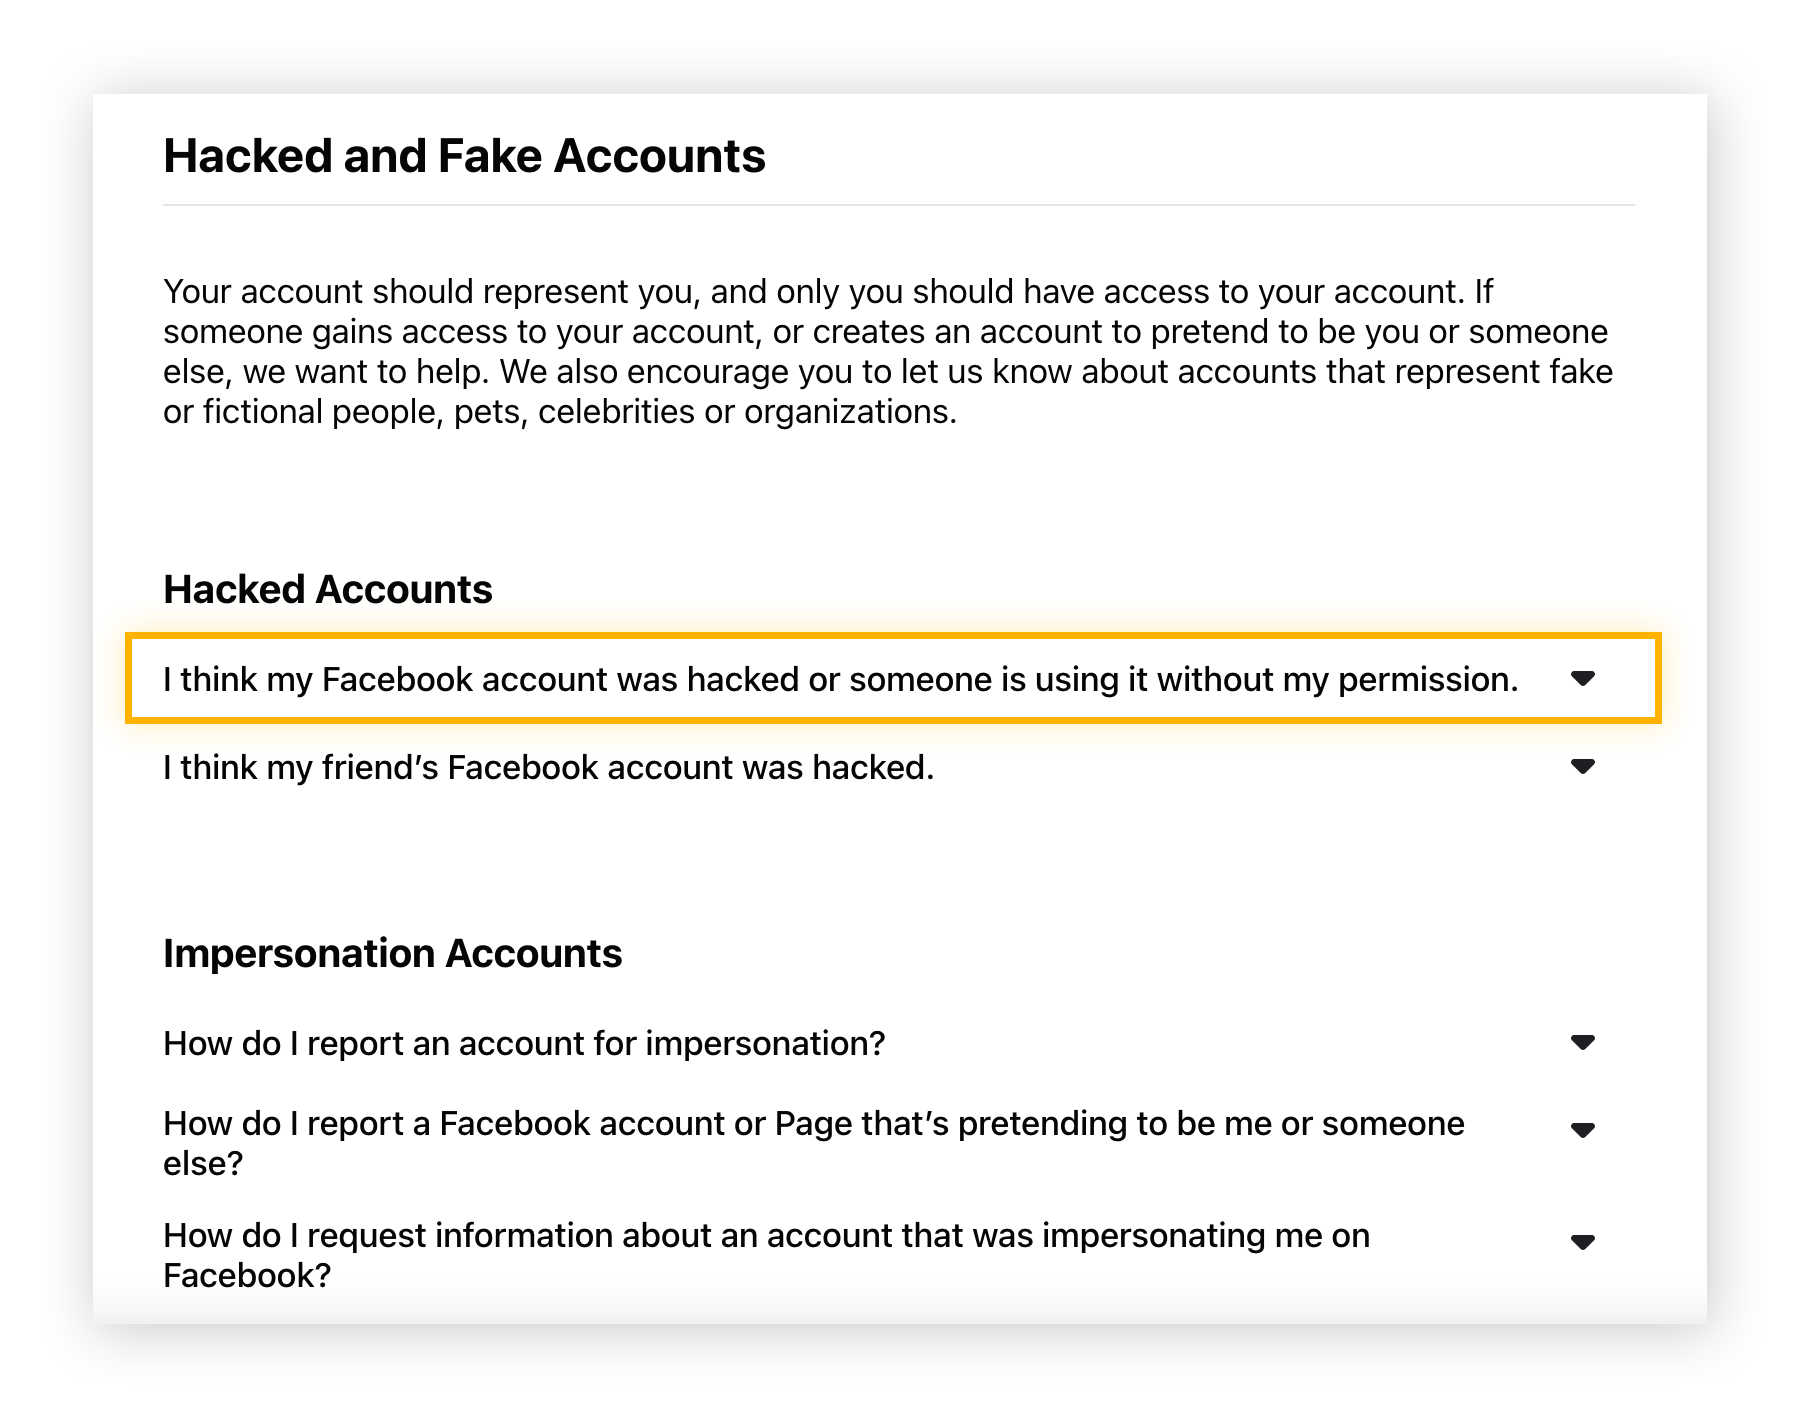Expand the 'pretending to be me or someone else' question
The width and height of the screenshot is (1799, 1418).
tap(1583, 1130)
